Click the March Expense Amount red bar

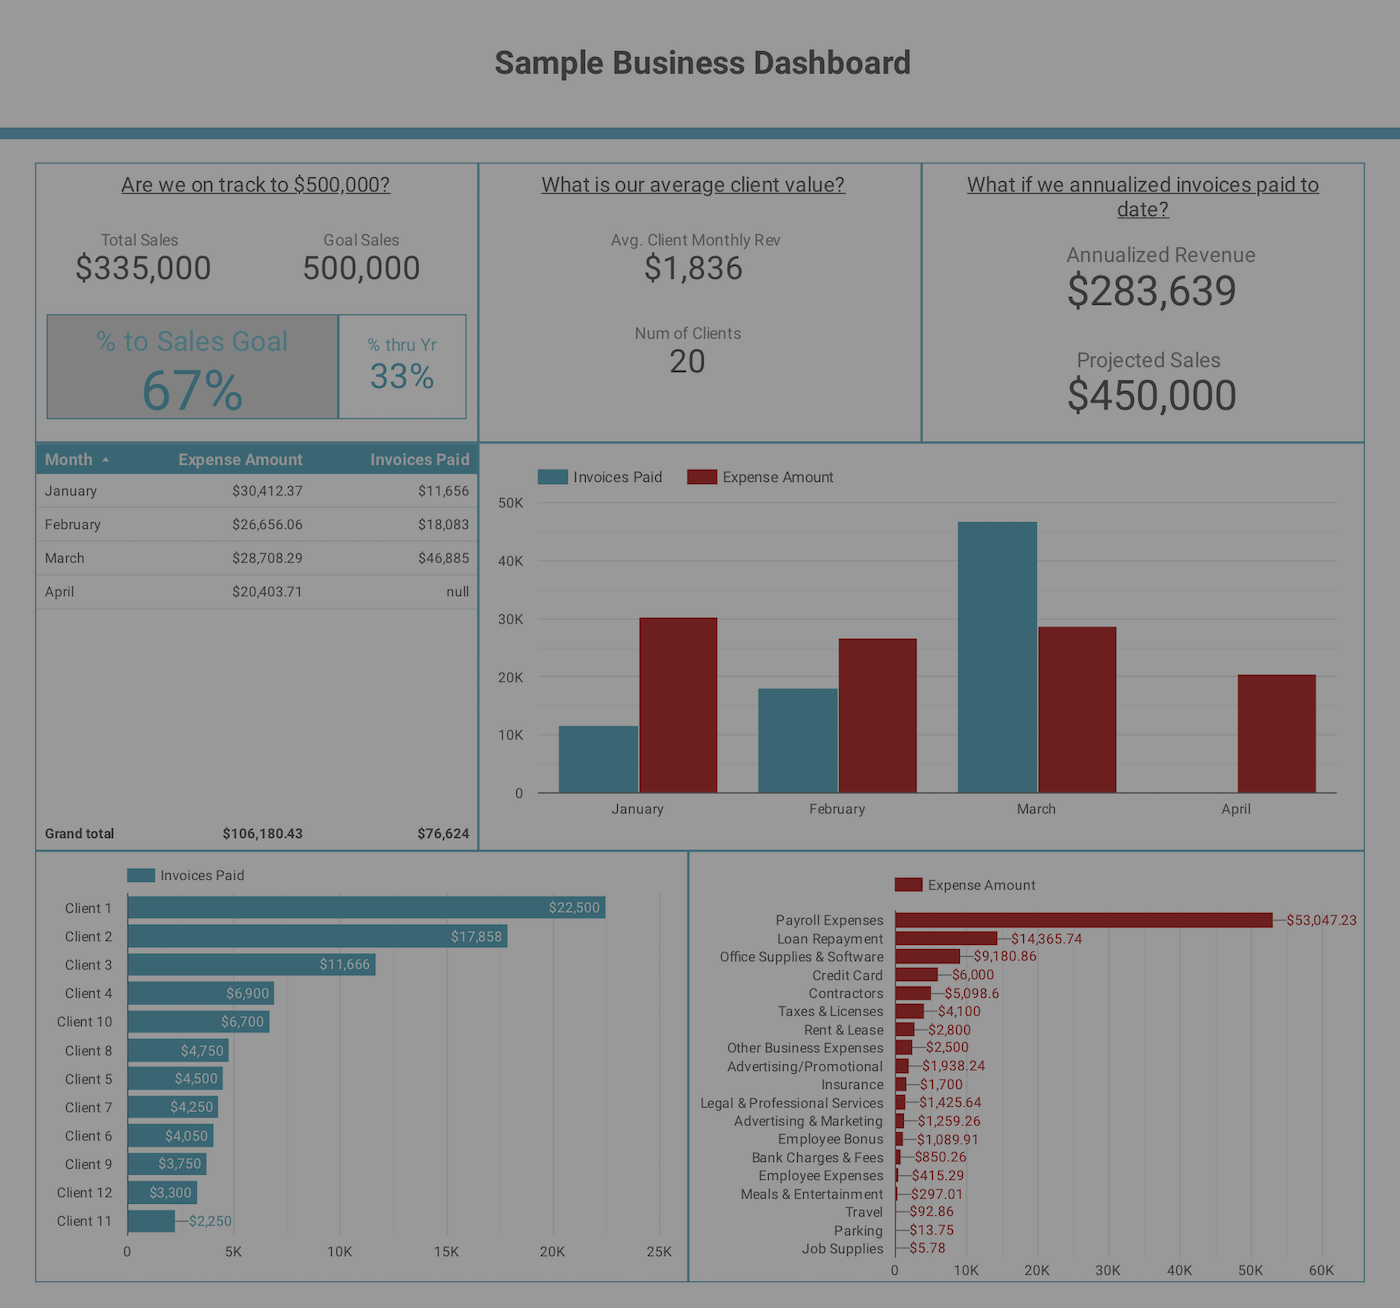tap(1077, 710)
